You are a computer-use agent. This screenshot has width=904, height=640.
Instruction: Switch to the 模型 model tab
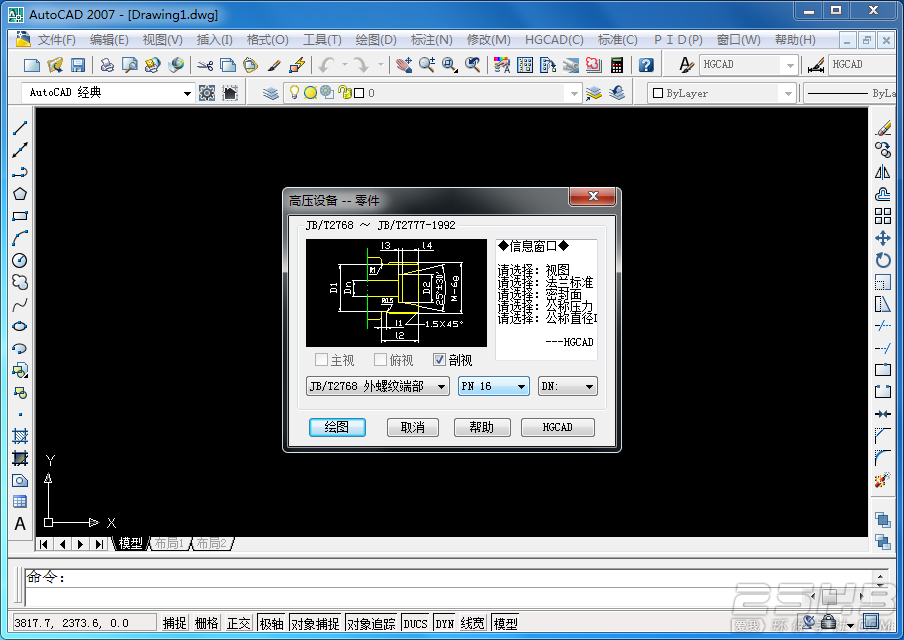tap(130, 543)
